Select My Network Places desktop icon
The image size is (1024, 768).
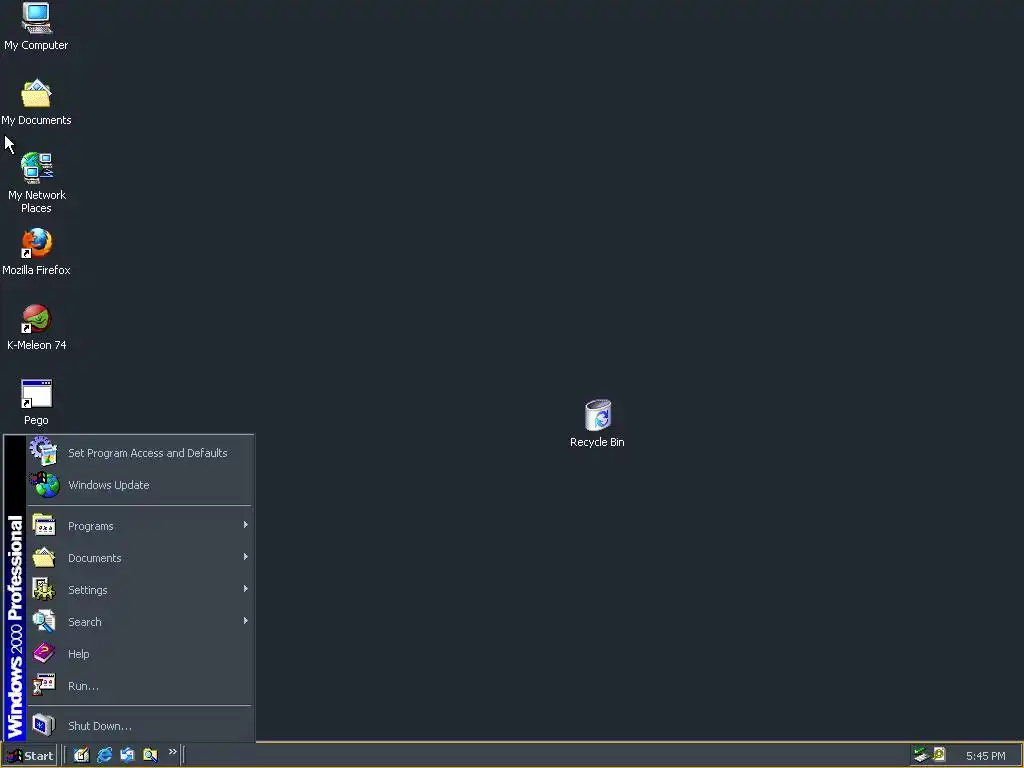click(x=36, y=183)
